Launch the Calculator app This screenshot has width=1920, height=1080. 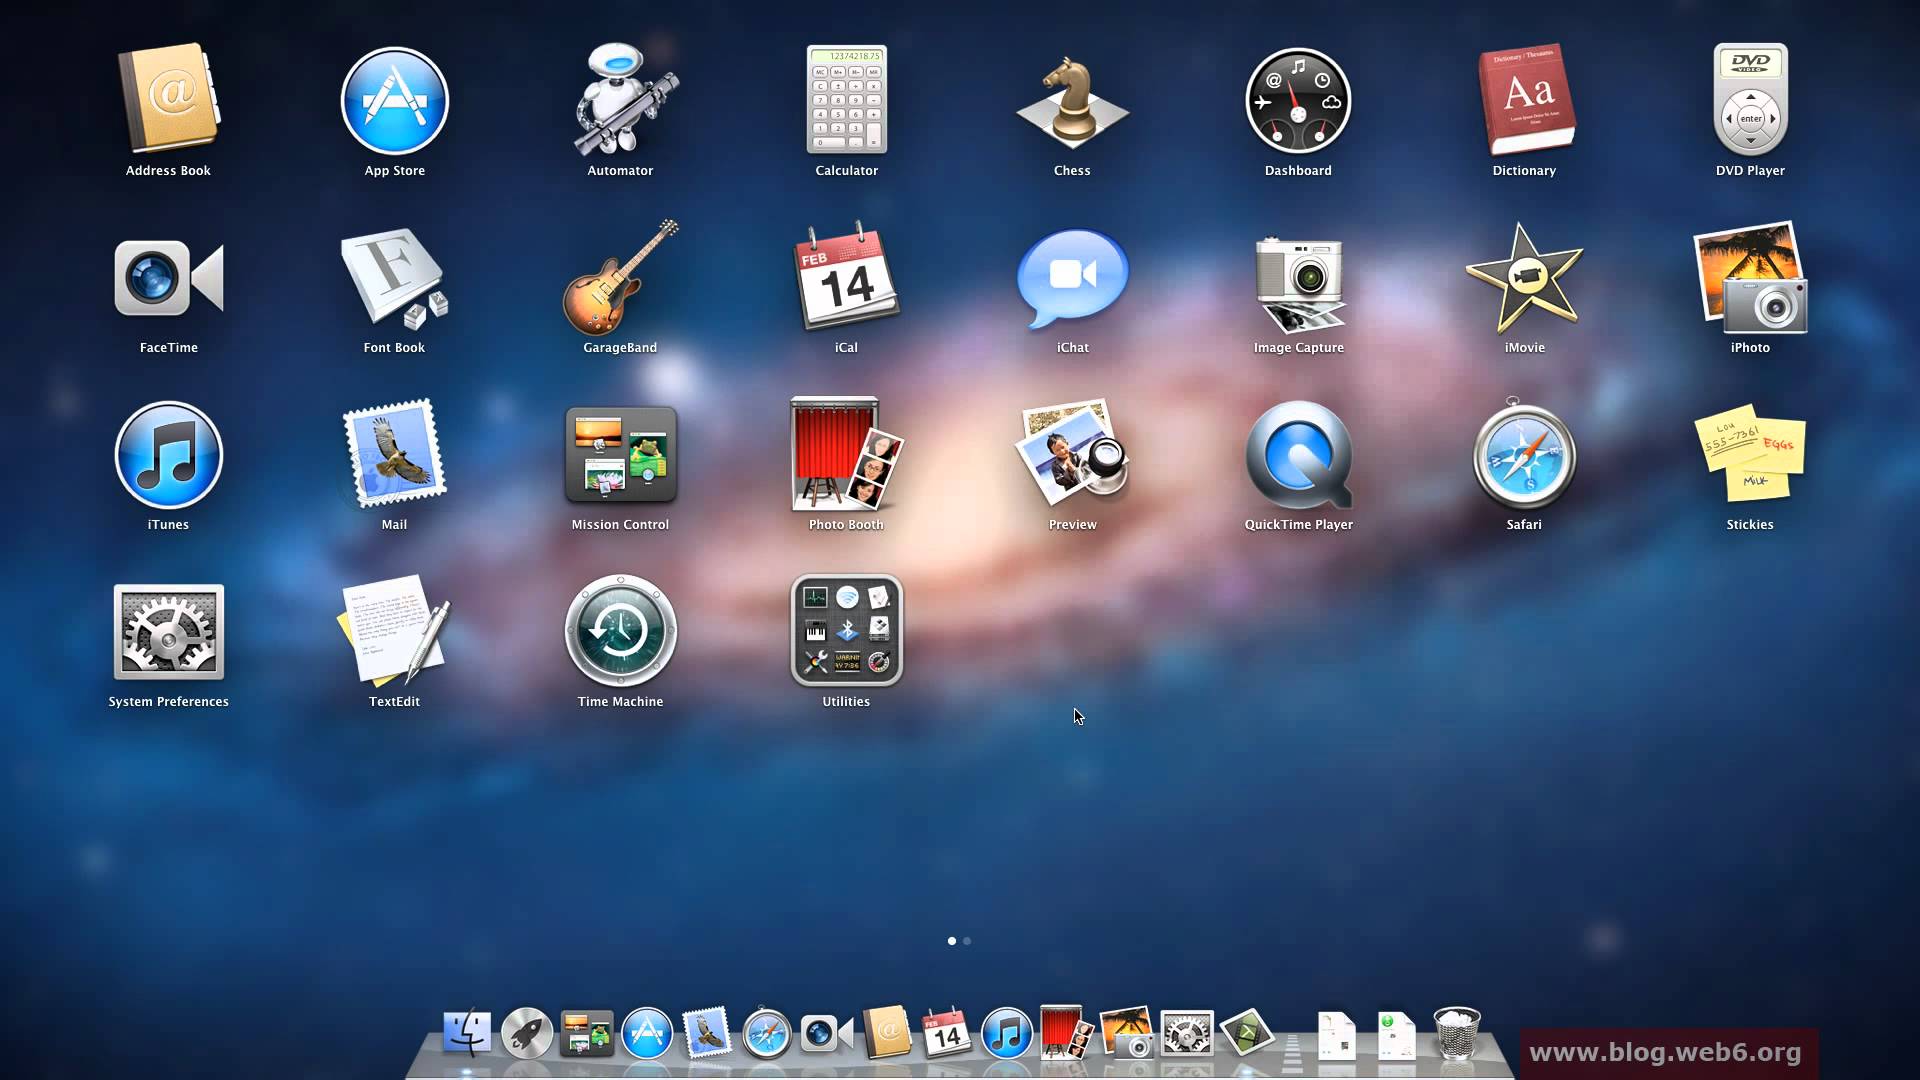click(846, 100)
